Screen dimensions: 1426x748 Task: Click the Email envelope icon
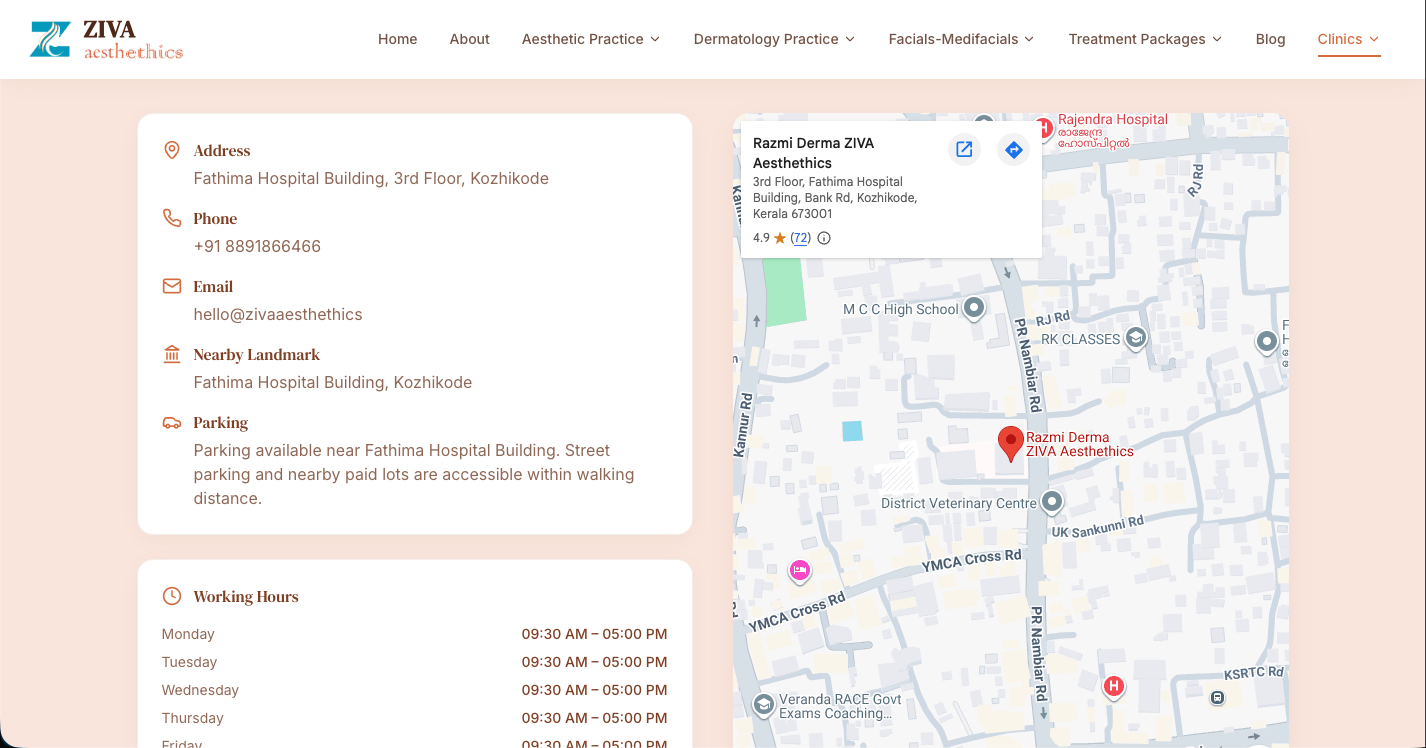(172, 286)
